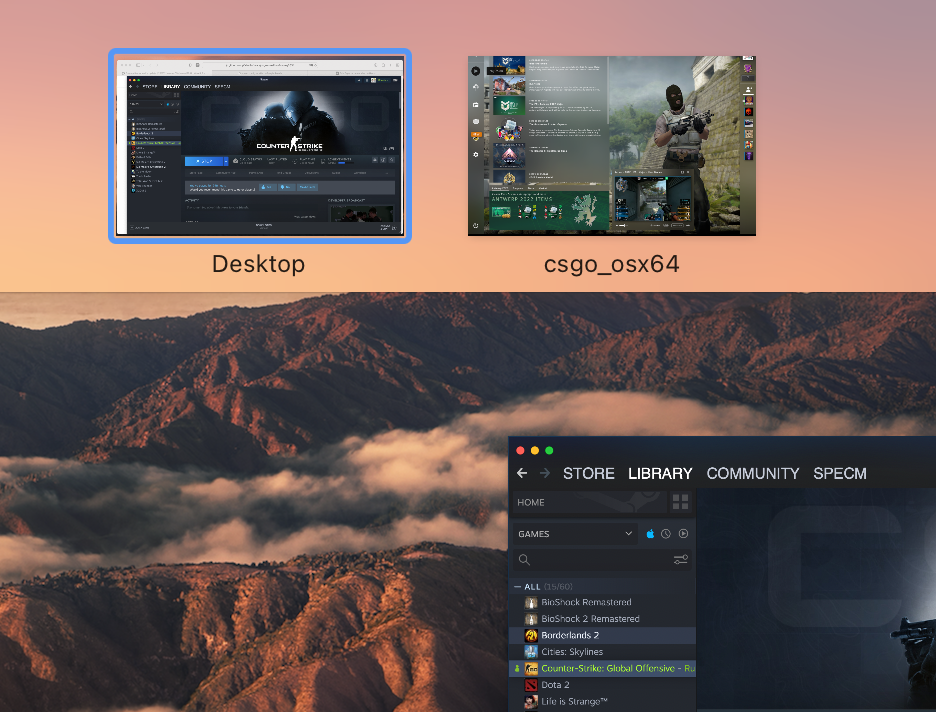This screenshot has height=712, width=936.
Task: Minimize Steam window with yellow button
Action: [535, 451]
